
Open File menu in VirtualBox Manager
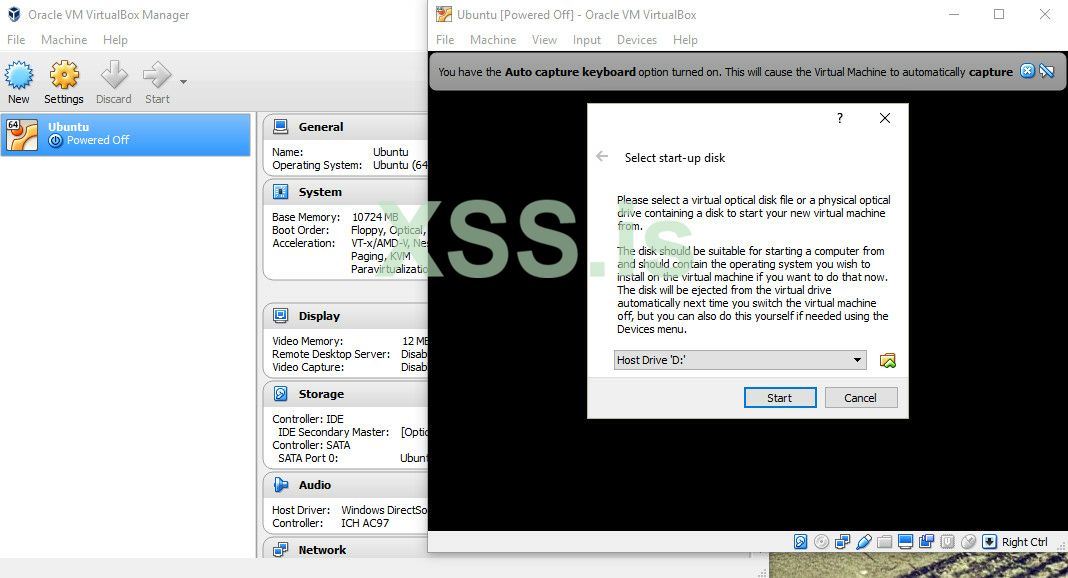[x=16, y=40]
